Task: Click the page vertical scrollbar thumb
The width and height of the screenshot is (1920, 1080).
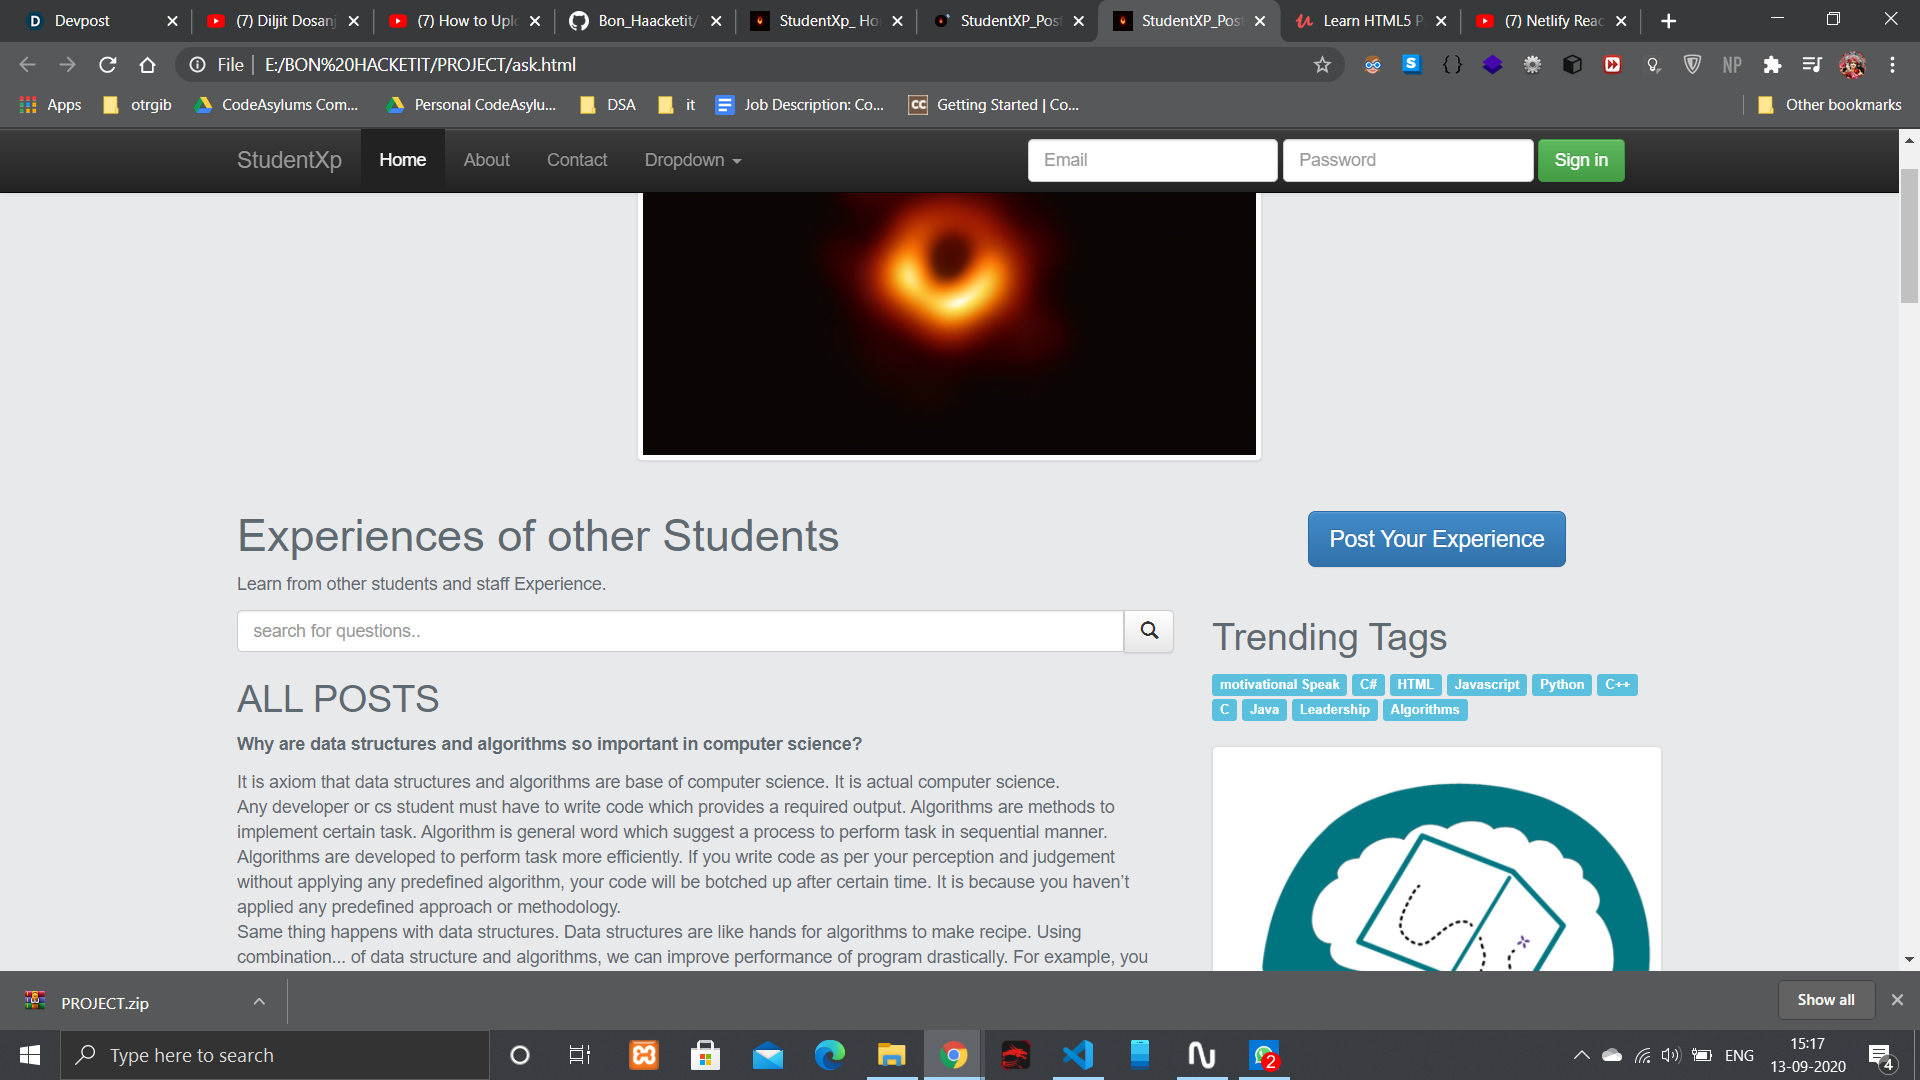Action: tap(1909, 235)
